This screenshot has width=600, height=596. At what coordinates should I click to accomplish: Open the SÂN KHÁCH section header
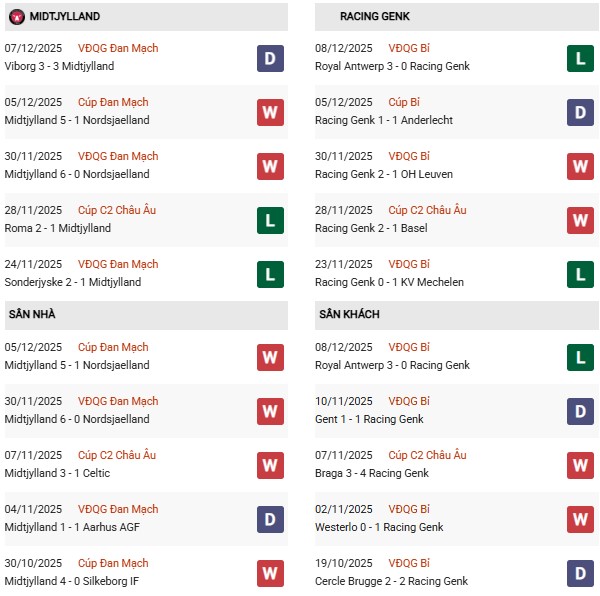tap(351, 314)
